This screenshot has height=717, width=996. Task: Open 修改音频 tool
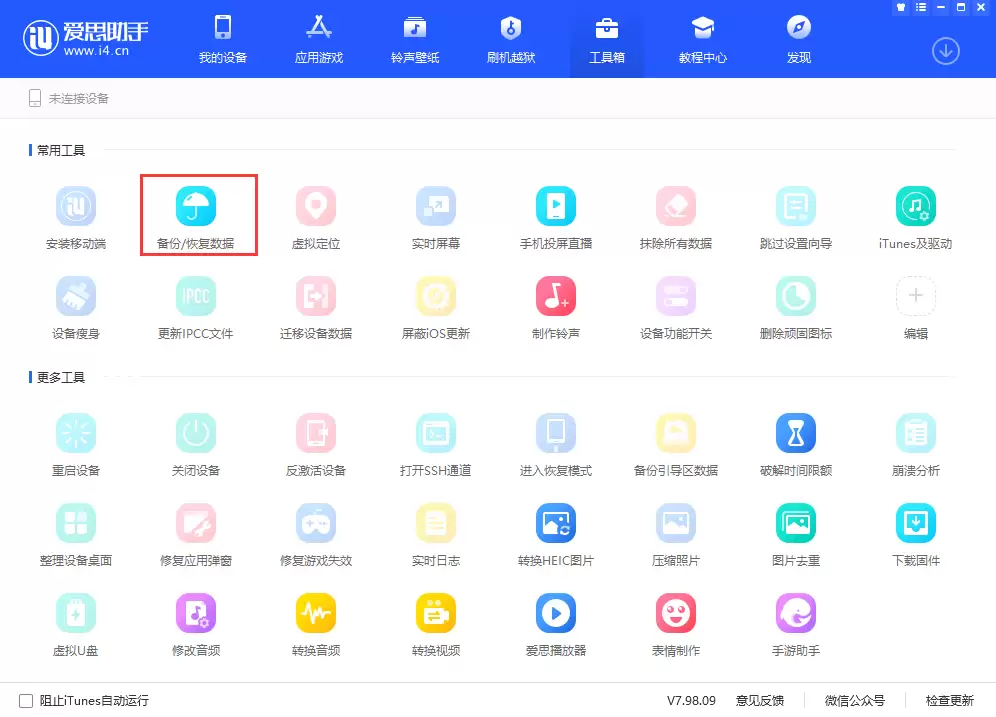196,625
